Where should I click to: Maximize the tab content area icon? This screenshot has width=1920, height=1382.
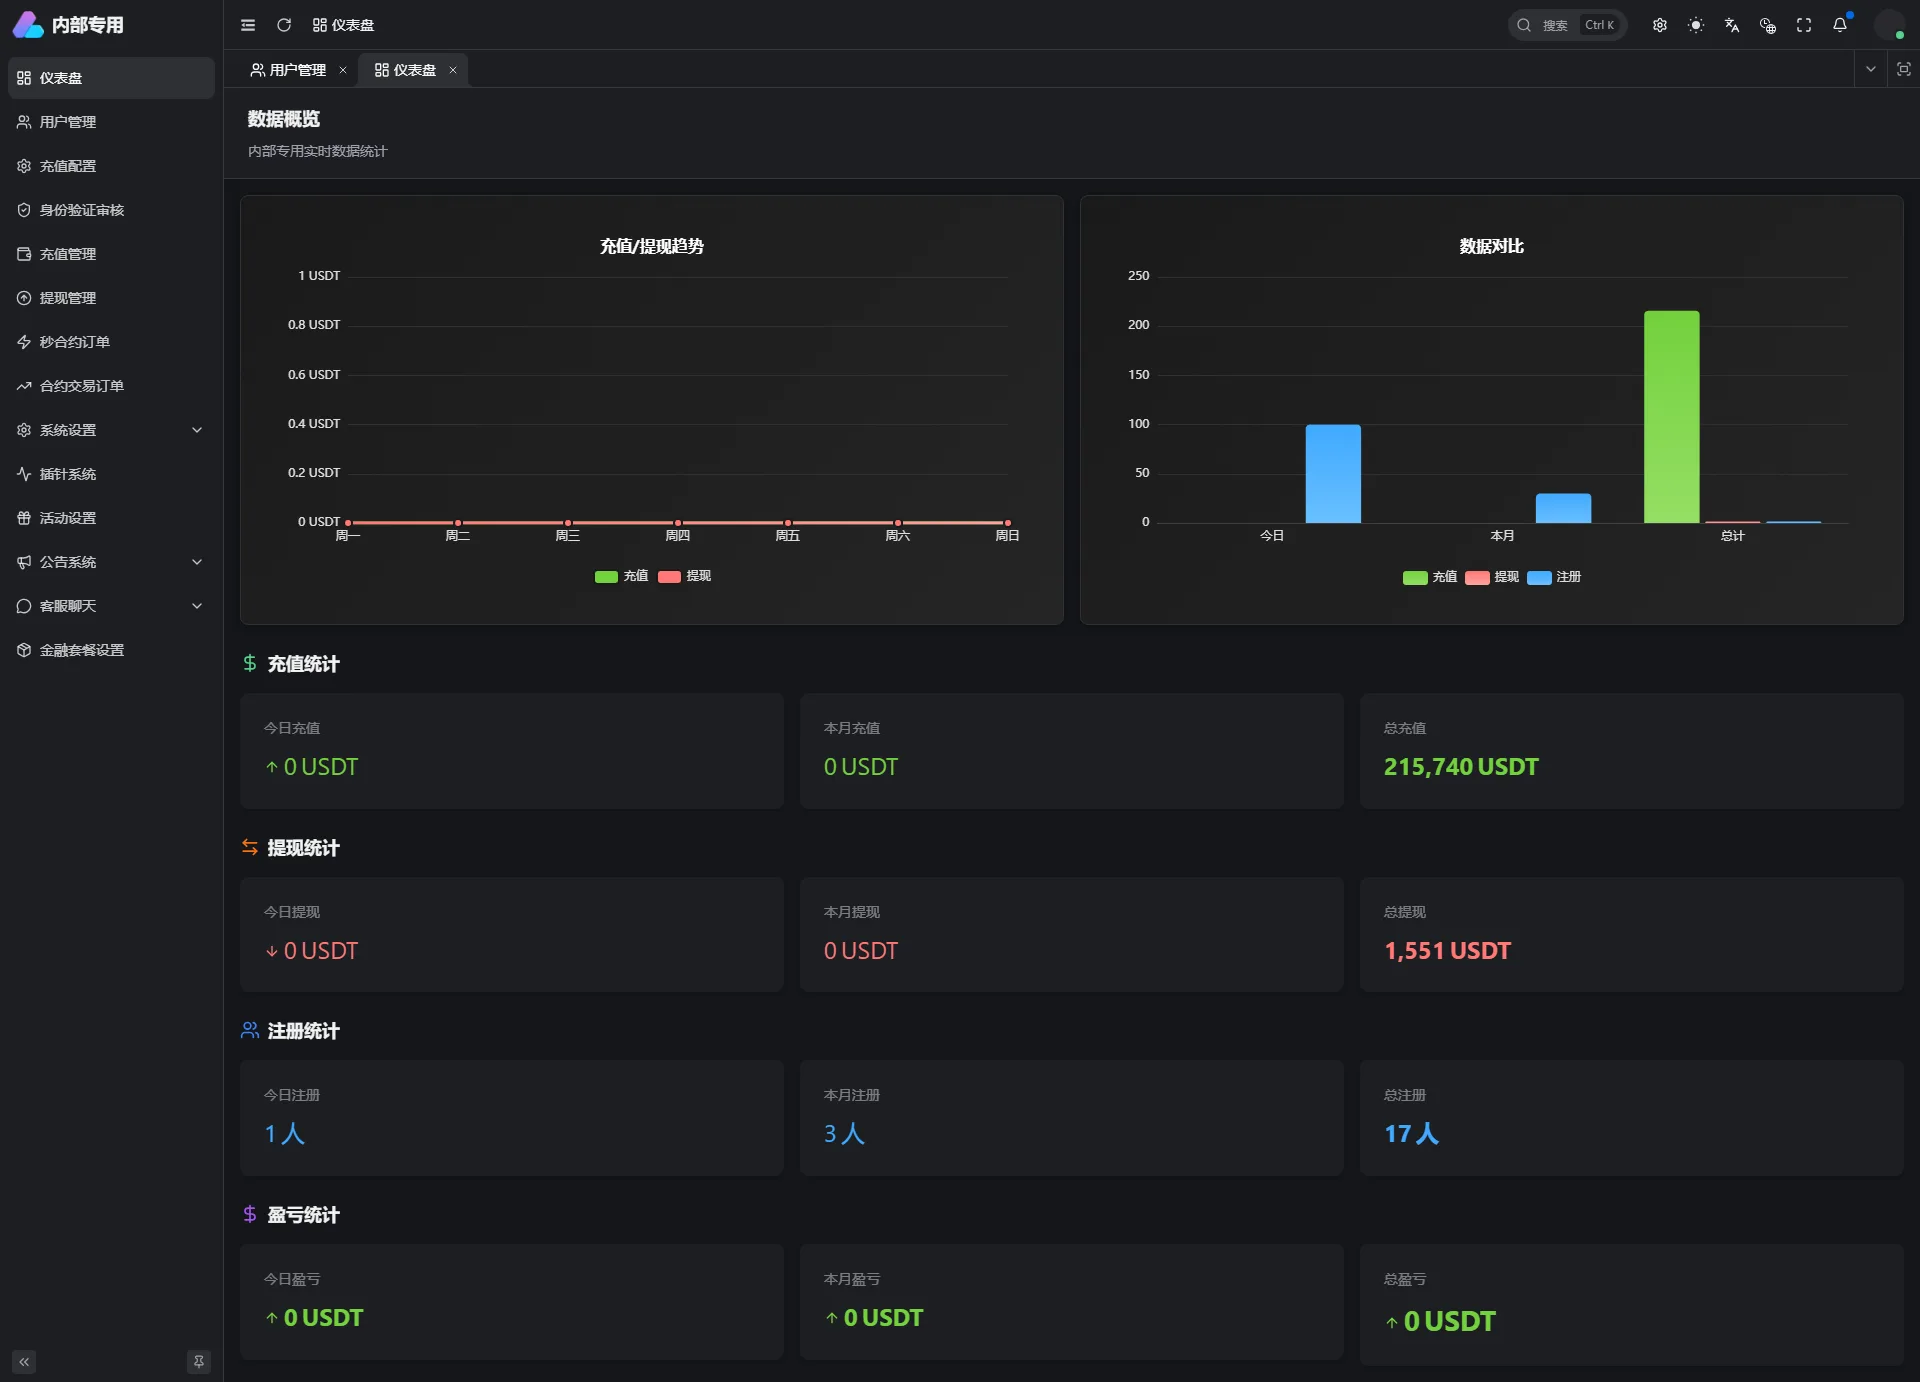[x=1903, y=69]
